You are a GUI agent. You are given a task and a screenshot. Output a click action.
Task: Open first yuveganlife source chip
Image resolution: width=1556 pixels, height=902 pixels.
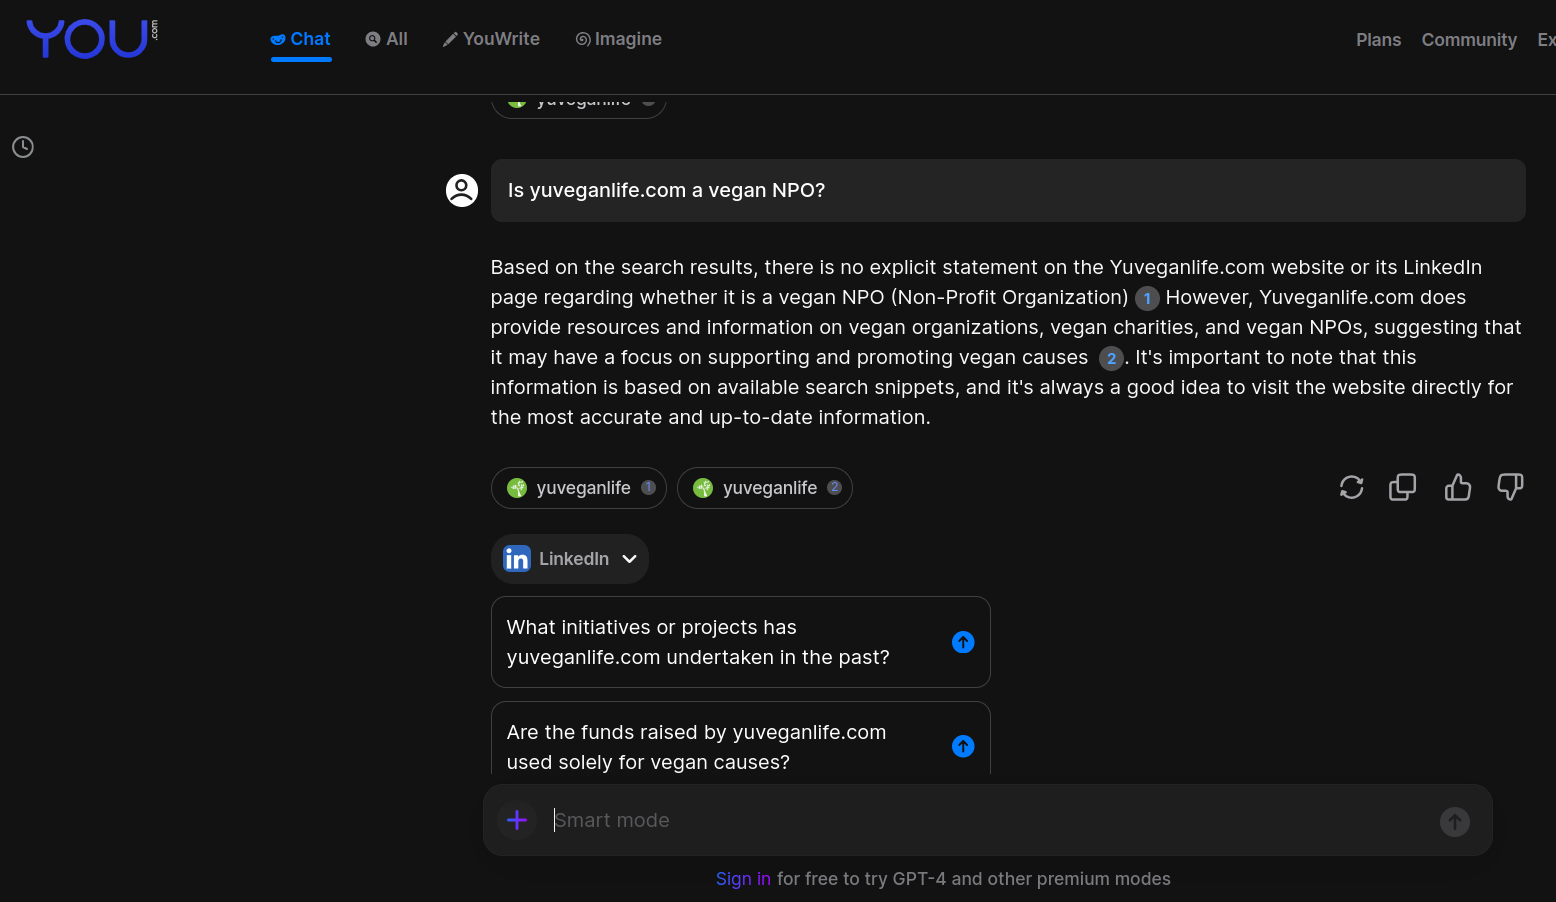tap(579, 488)
